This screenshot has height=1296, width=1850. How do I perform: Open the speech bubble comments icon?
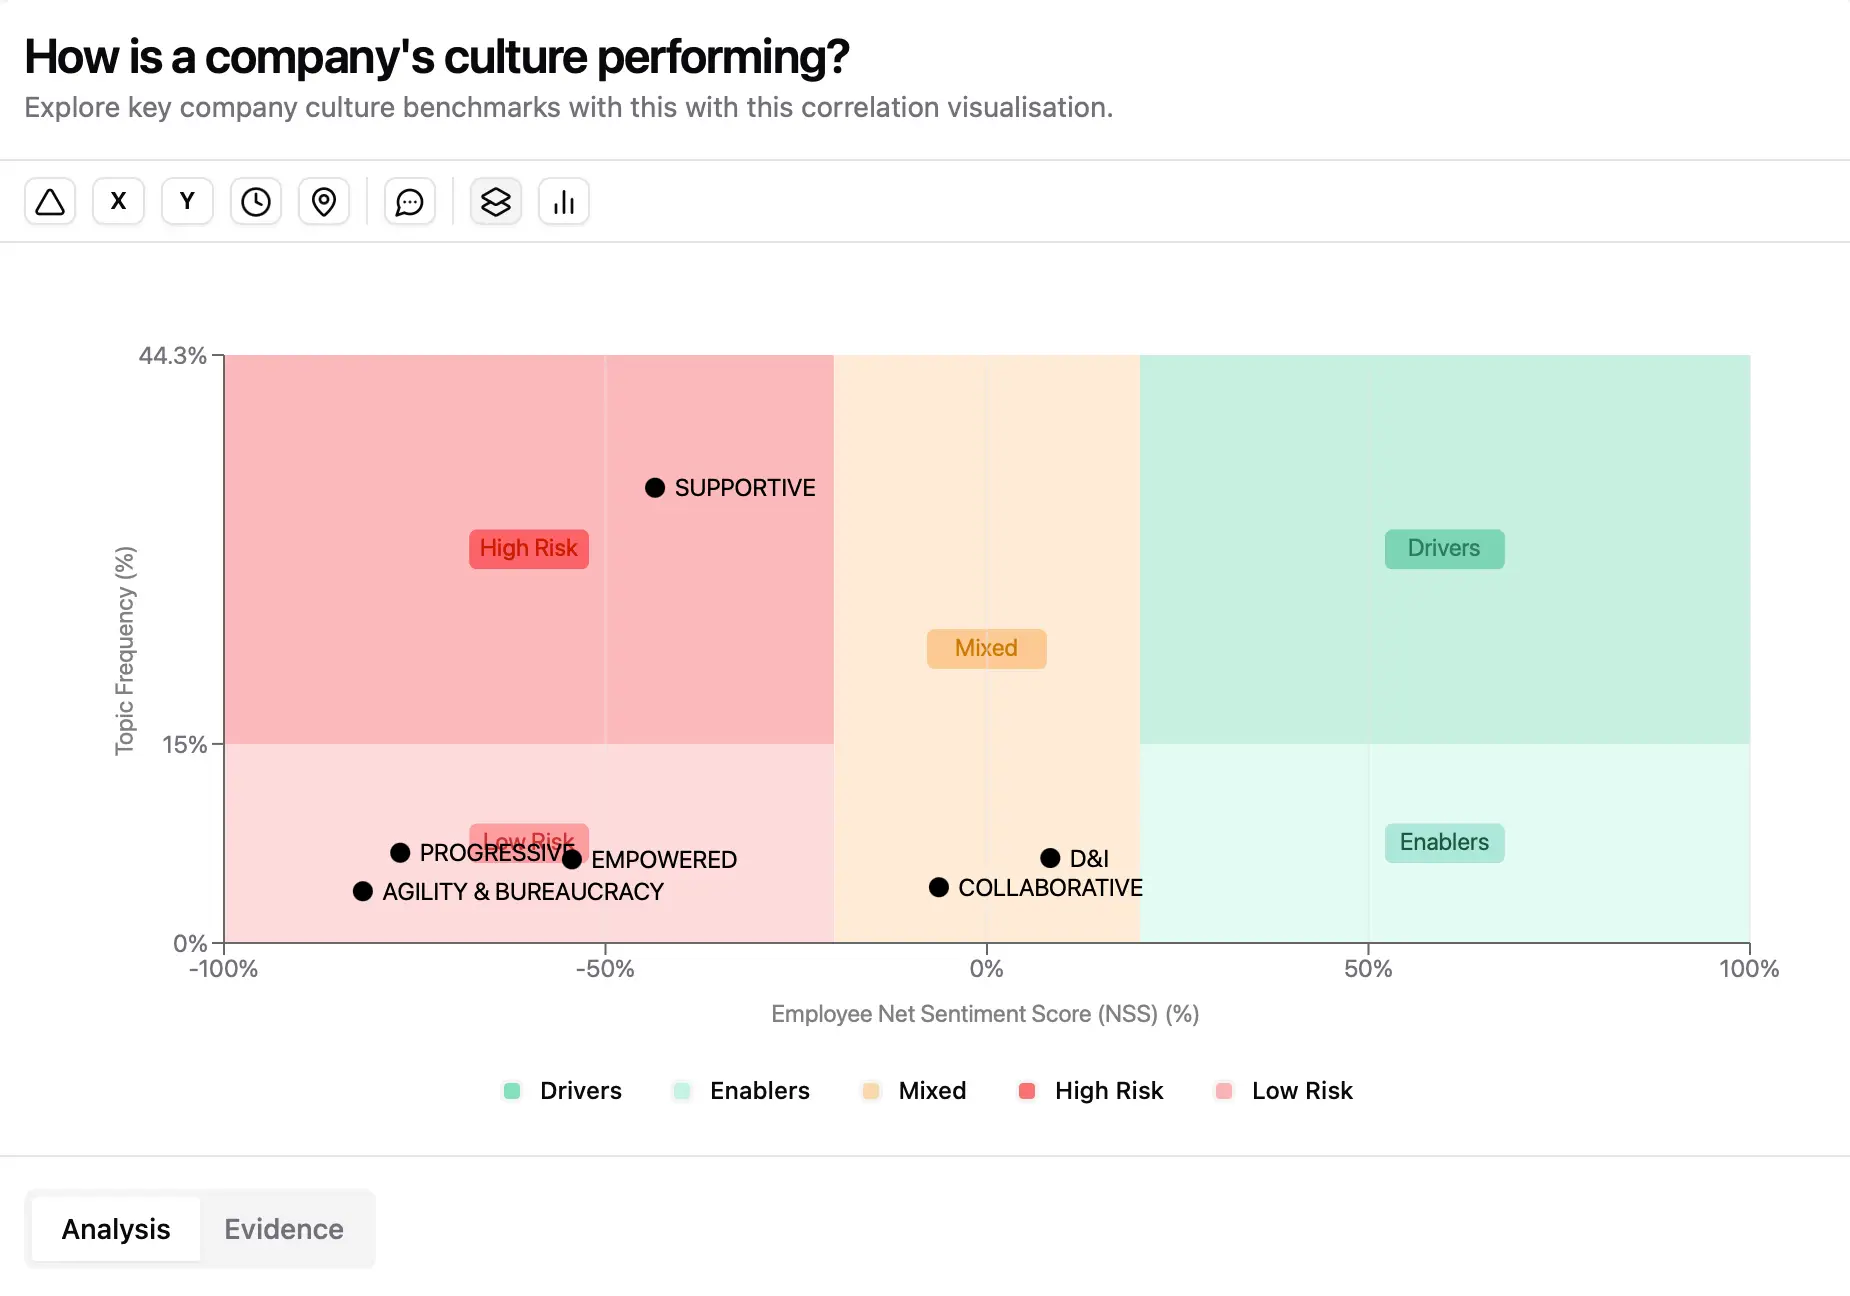tap(410, 202)
